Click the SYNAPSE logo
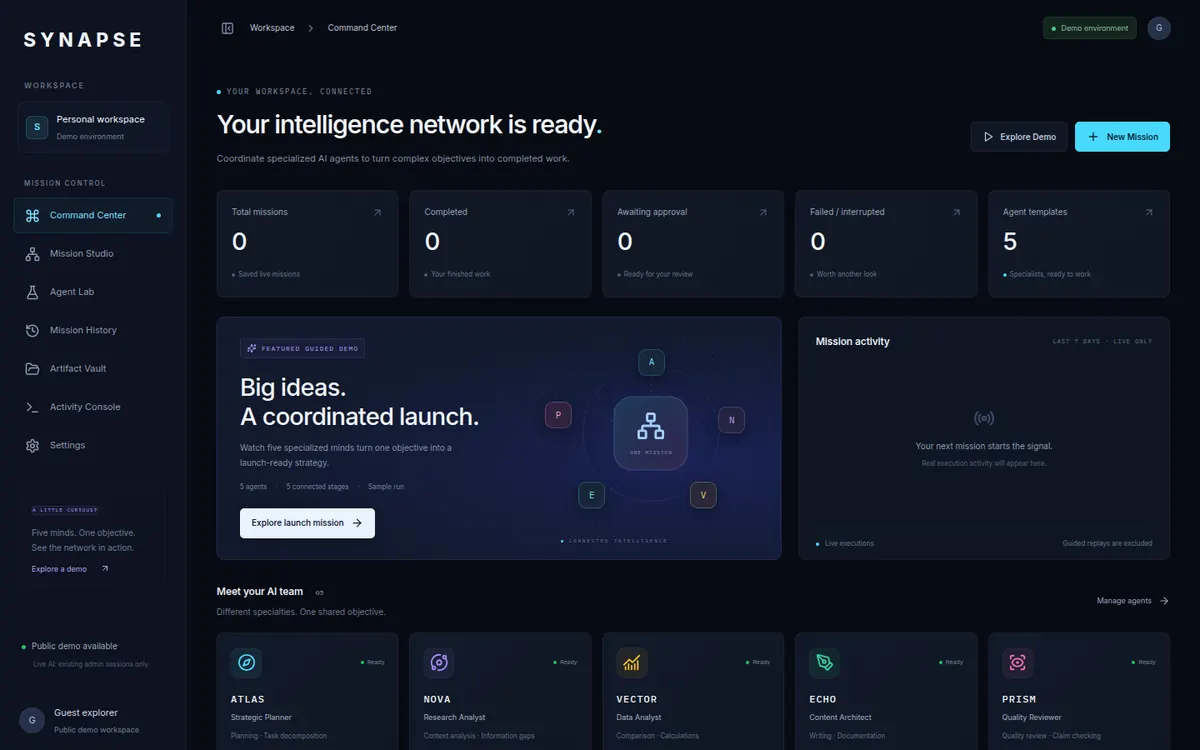 pyautogui.click(x=83, y=40)
